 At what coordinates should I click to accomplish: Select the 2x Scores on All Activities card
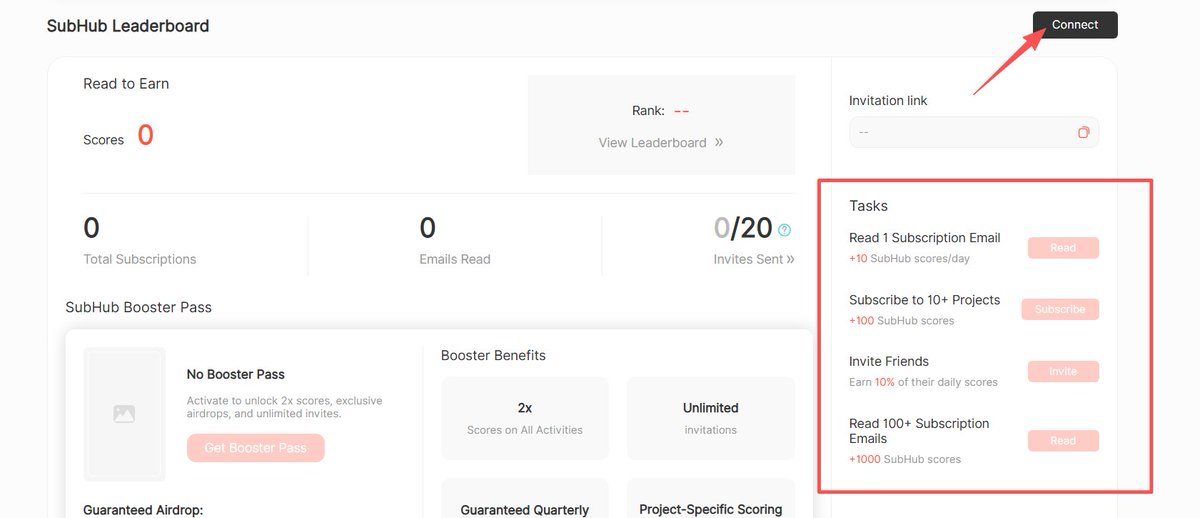(x=524, y=418)
